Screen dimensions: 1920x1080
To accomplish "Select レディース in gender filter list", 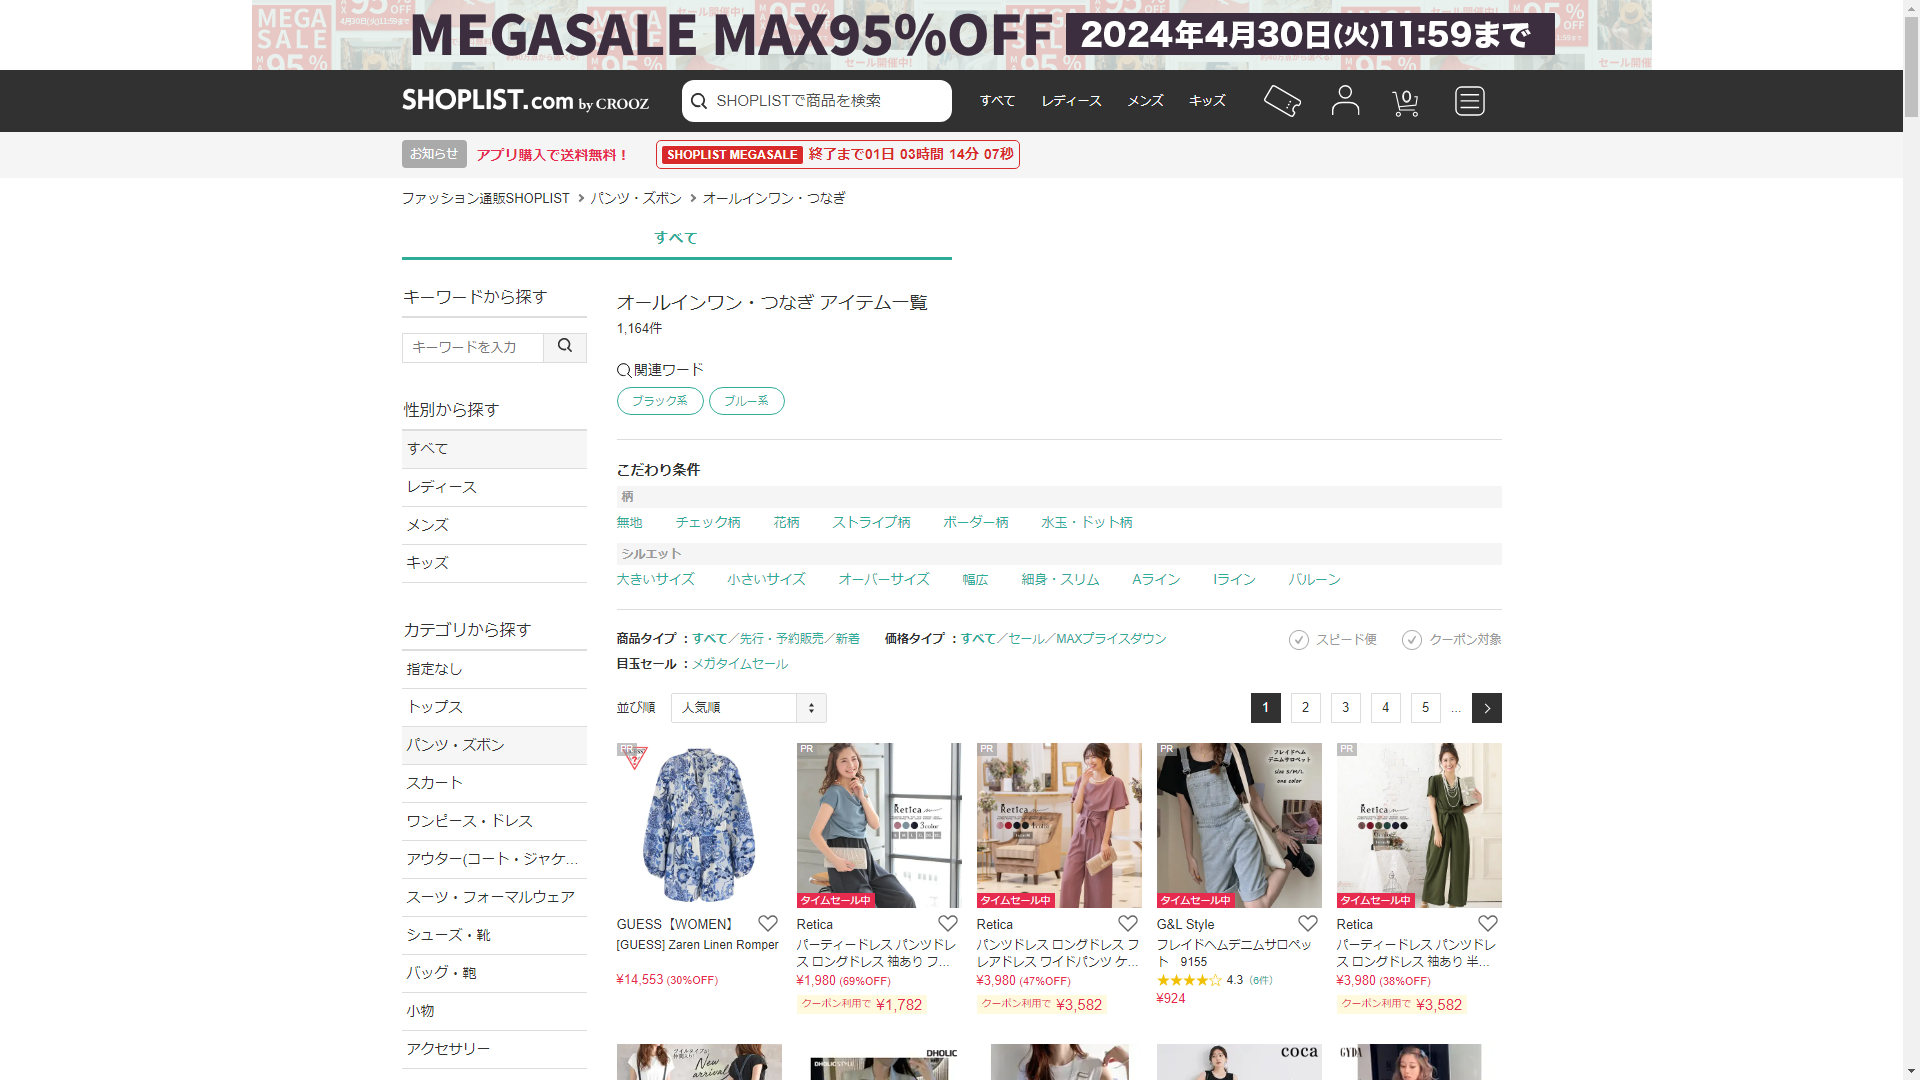I will point(442,487).
